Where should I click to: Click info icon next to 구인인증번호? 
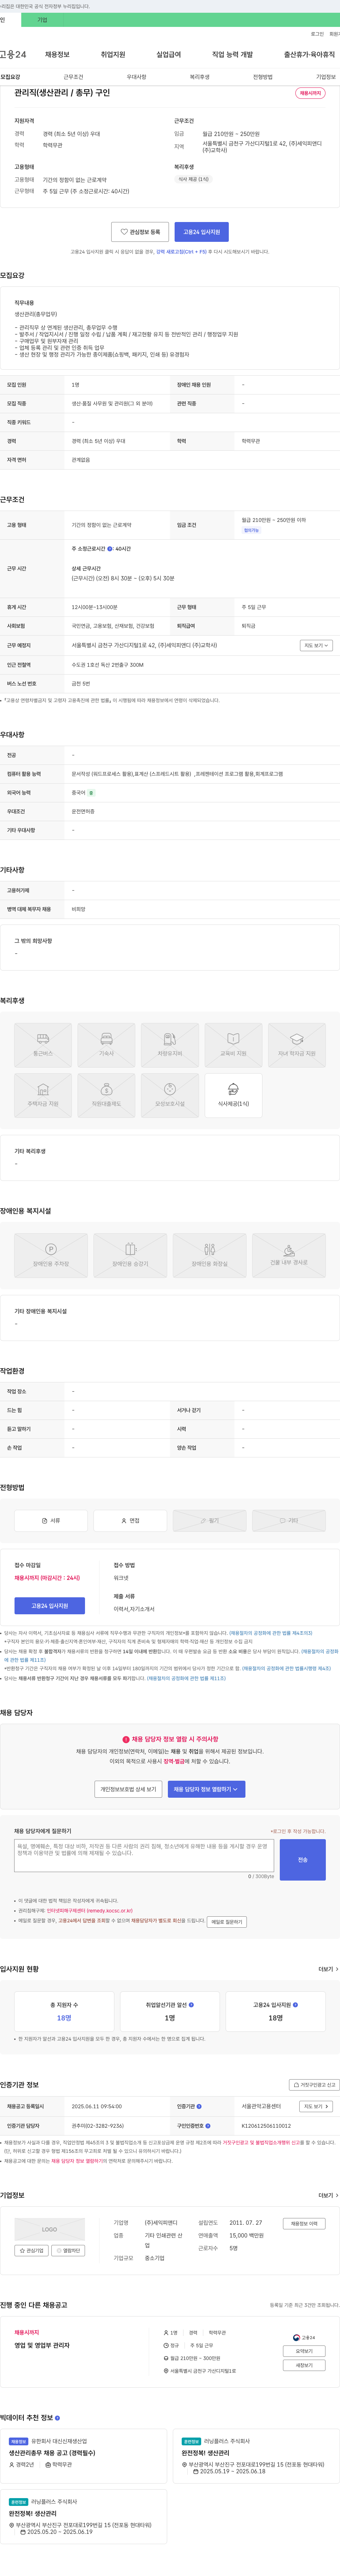(x=208, y=2126)
